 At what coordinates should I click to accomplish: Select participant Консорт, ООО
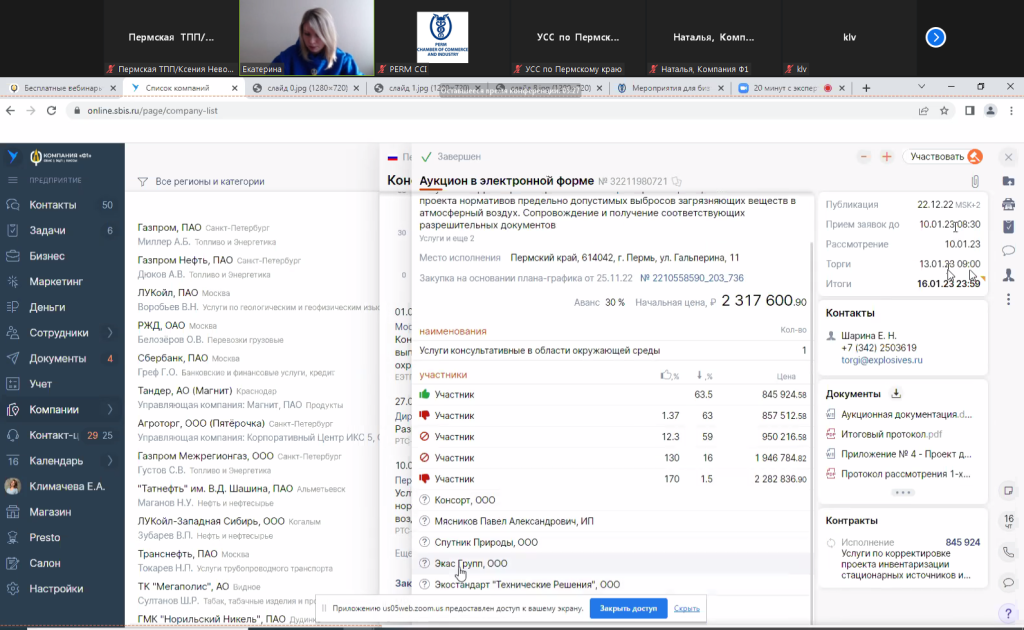coord(465,500)
